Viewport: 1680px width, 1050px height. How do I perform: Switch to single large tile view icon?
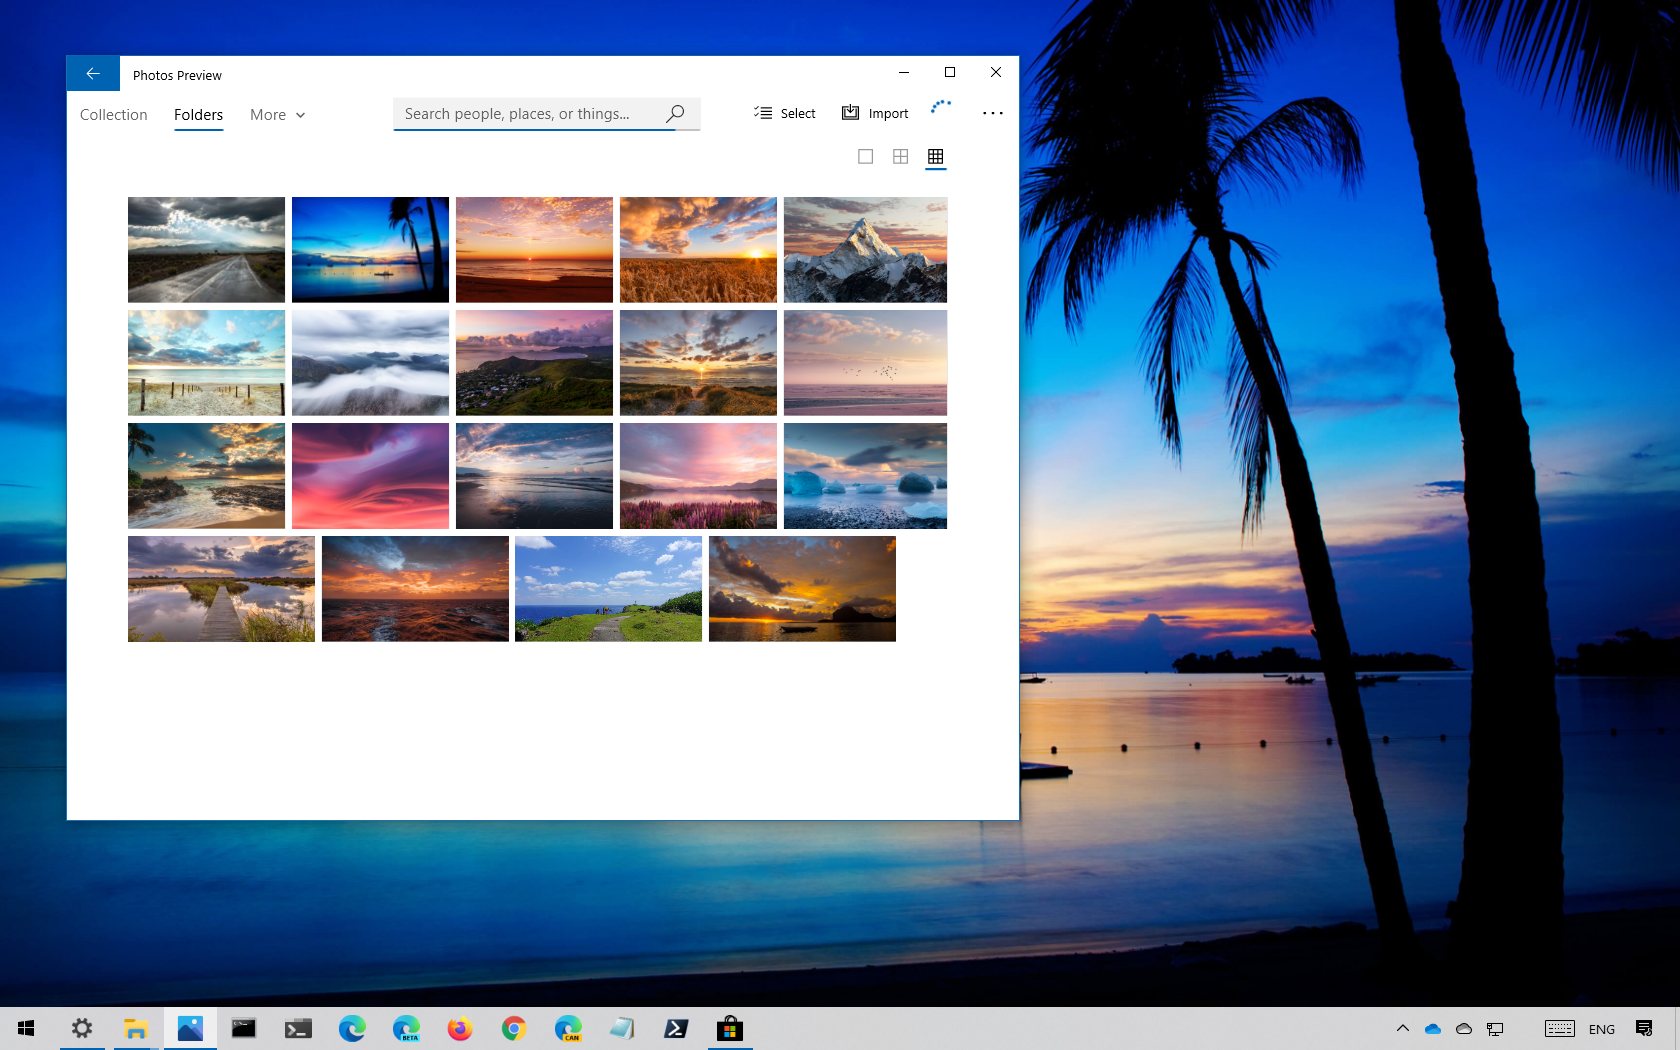coord(864,156)
